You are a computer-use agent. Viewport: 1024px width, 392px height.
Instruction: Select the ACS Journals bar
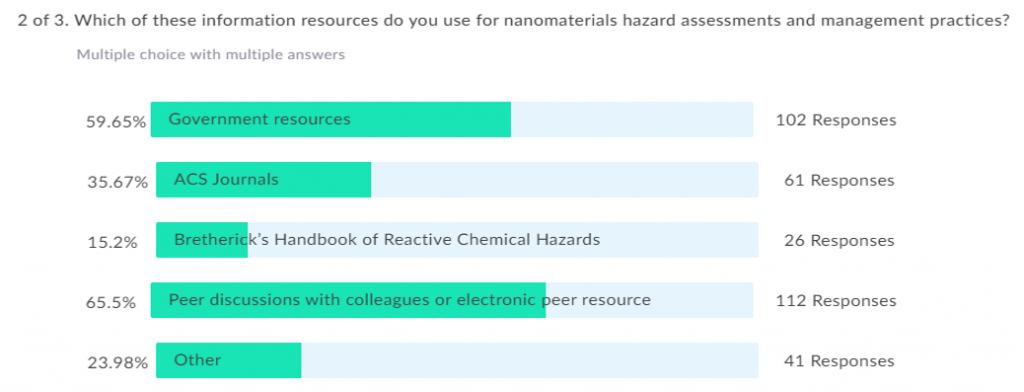457,180
